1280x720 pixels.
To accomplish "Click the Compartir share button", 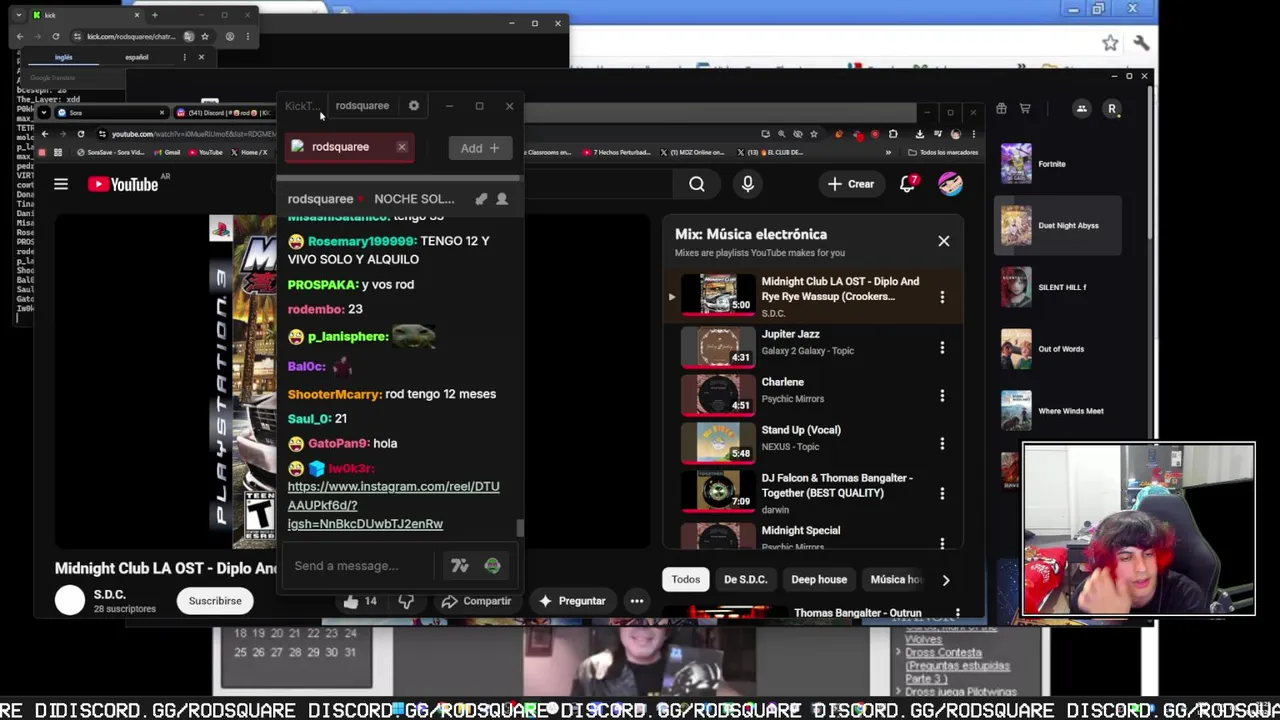I will pyautogui.click(x=477, y=601).
